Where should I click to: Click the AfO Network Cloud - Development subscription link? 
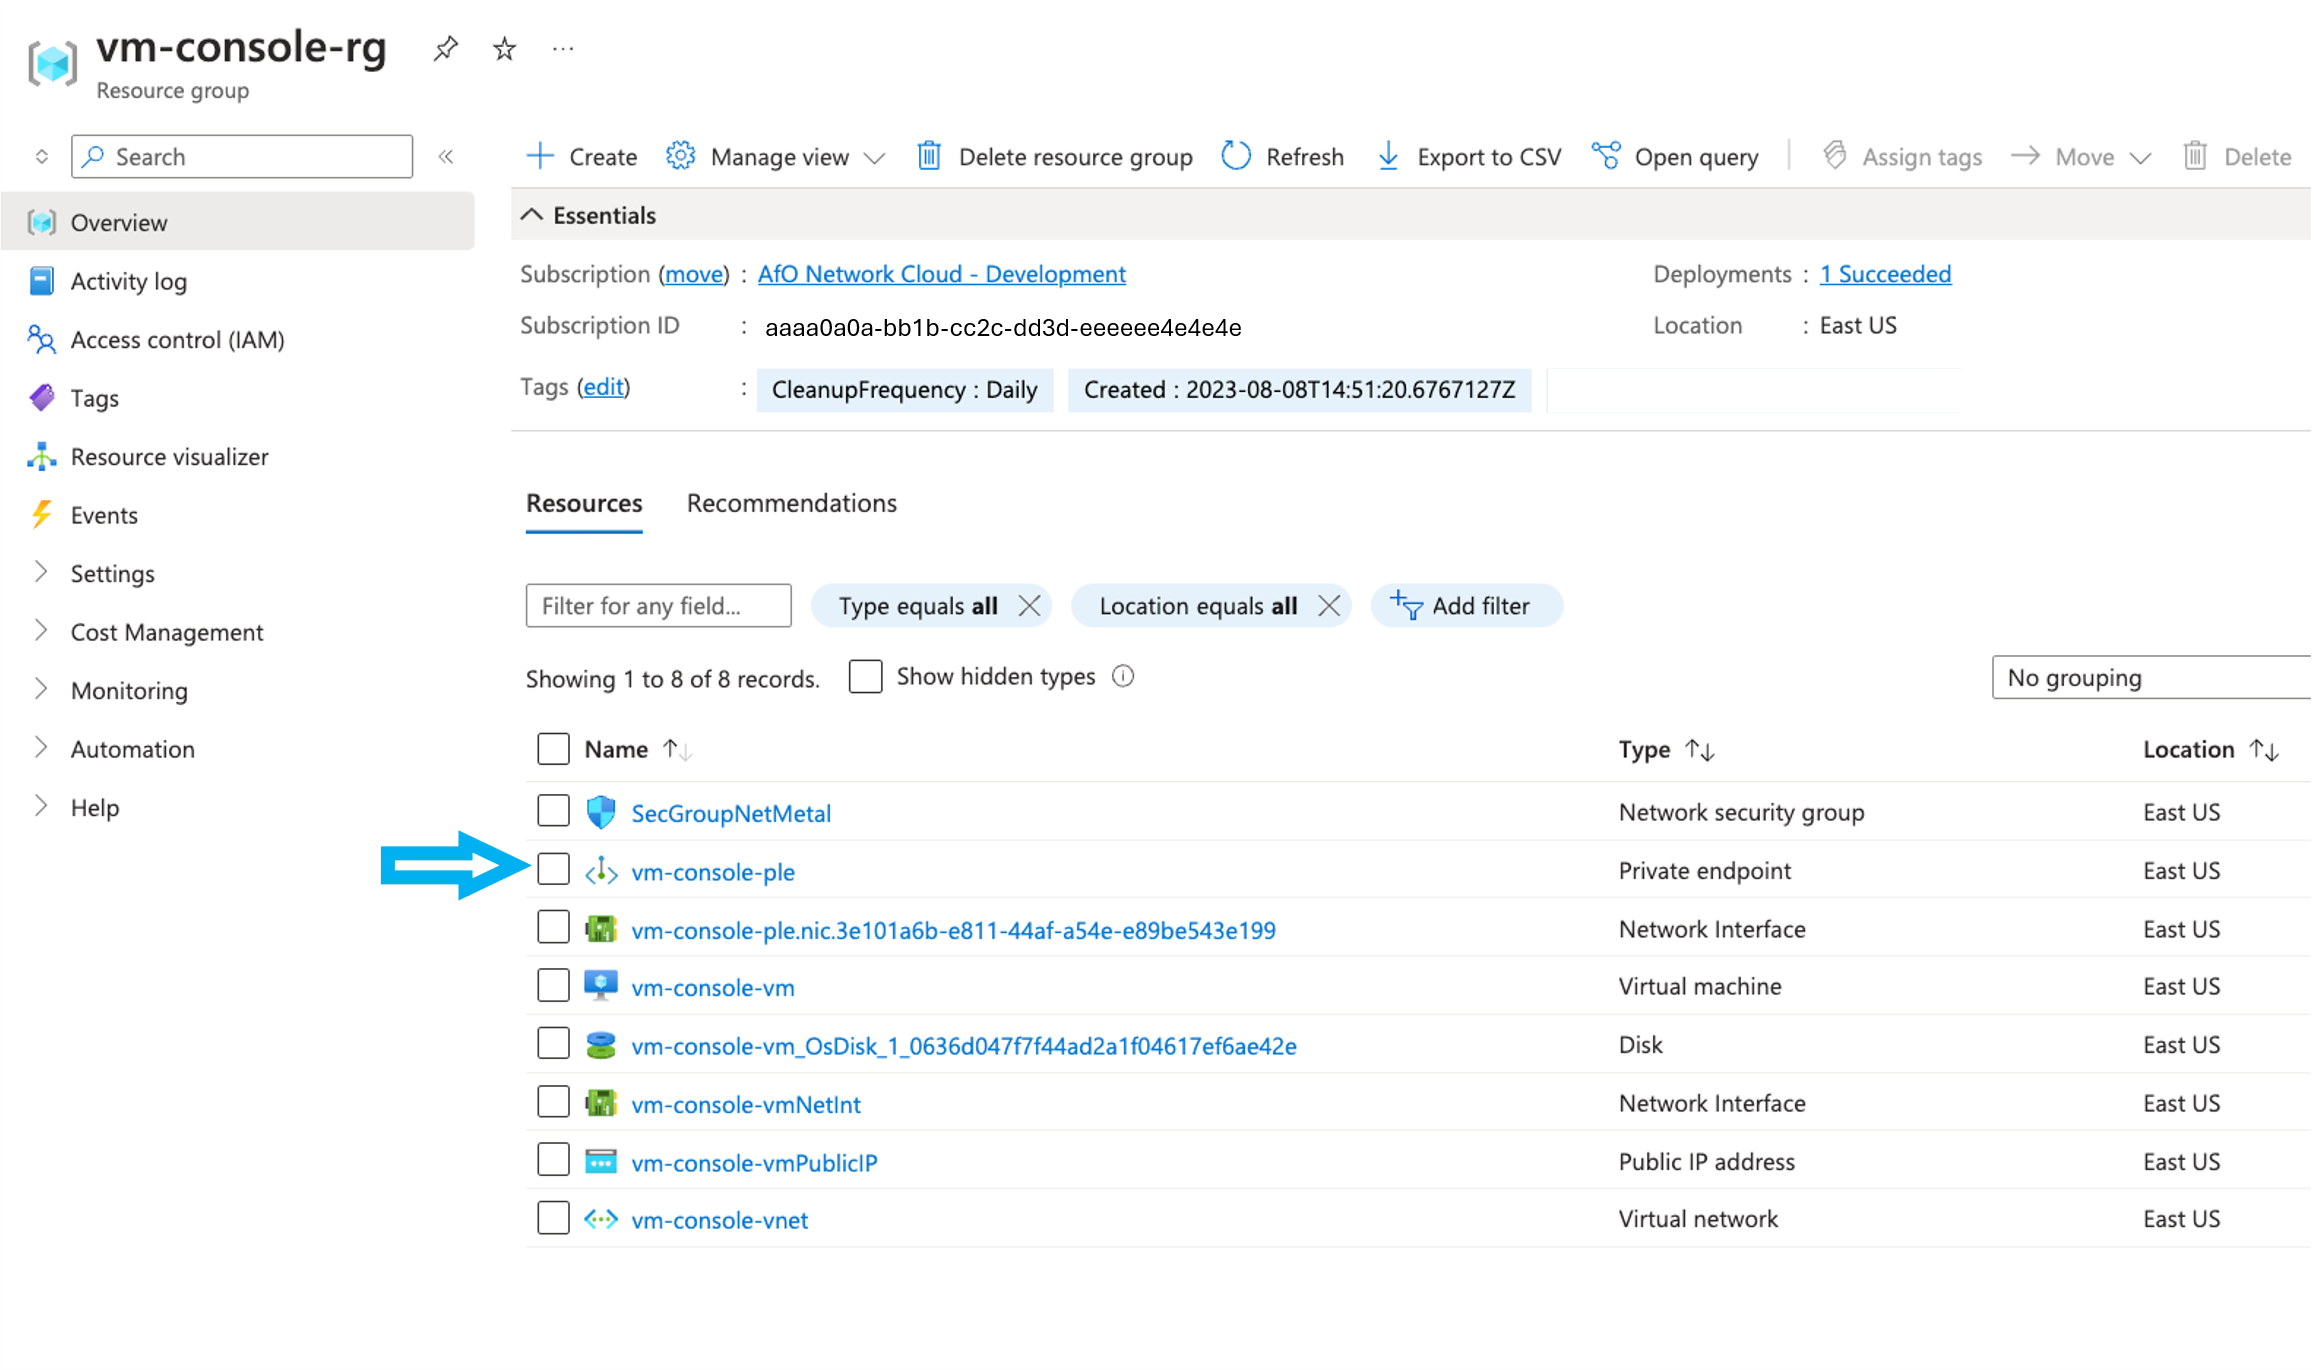941,272
